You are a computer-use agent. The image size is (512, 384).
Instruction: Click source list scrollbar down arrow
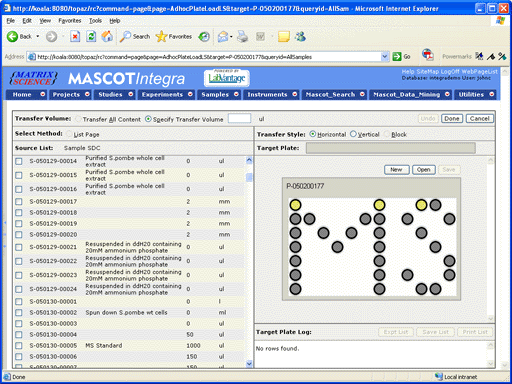click(249, 364)
